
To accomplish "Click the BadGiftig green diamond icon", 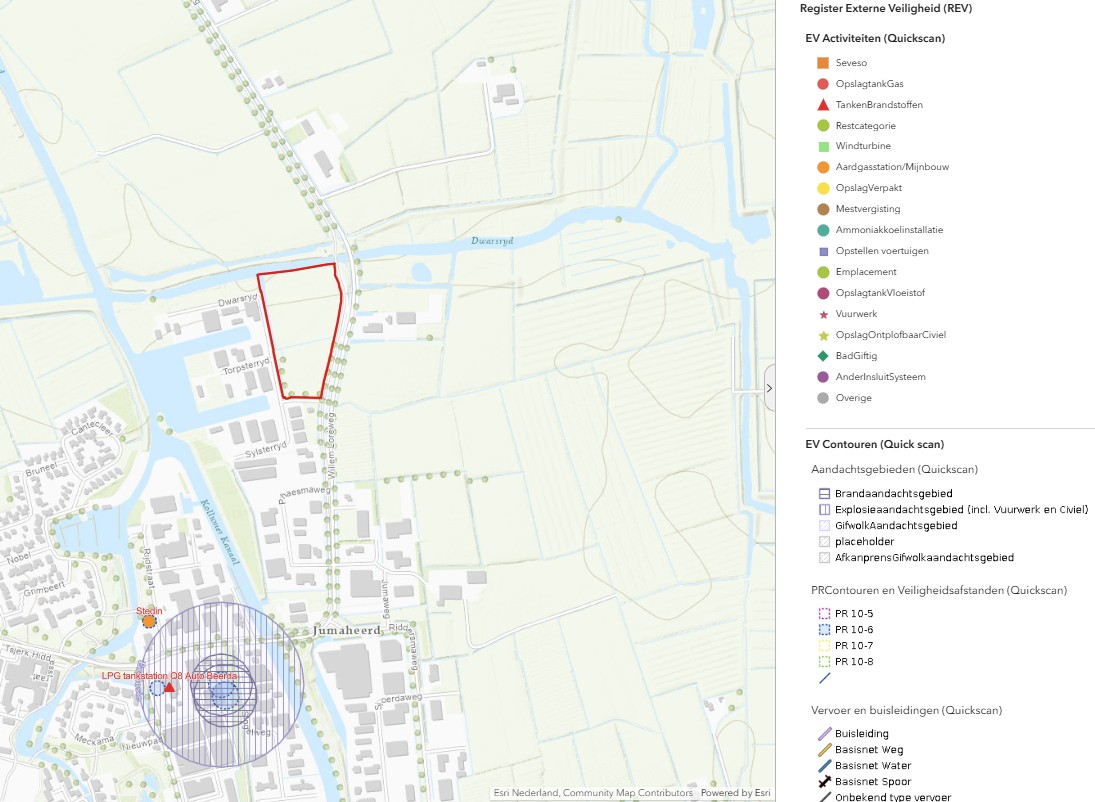I will click(823, 356).
